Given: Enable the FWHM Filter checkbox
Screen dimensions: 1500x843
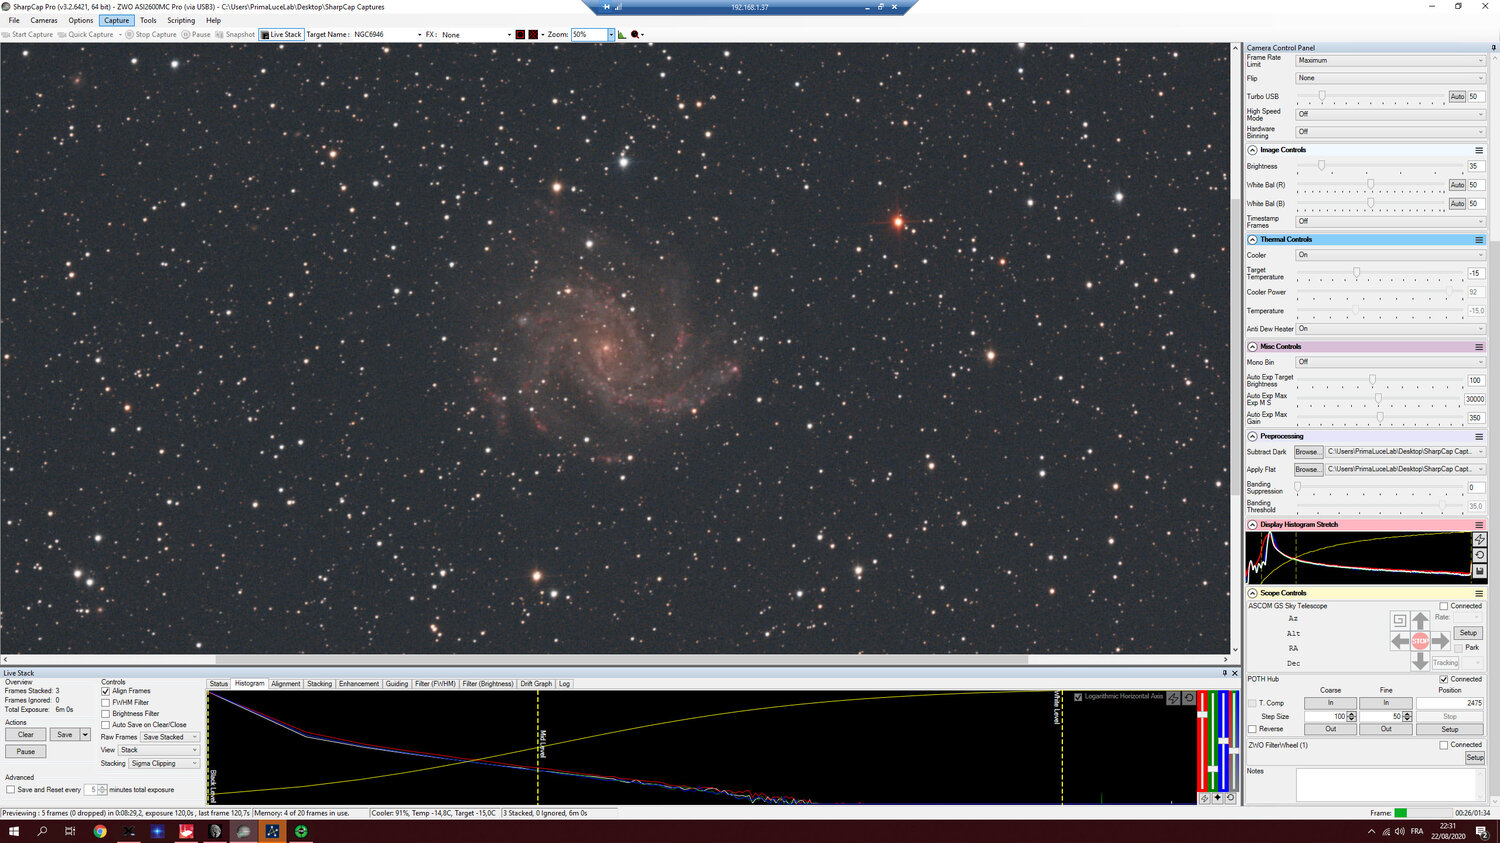Looking at the screenshot, I should (x=105, y=702).
